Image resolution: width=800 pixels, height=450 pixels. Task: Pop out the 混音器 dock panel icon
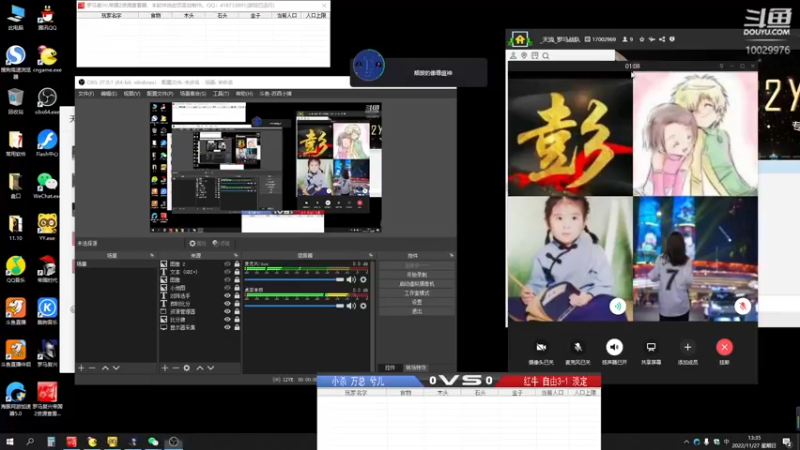[x=370, y=255]
